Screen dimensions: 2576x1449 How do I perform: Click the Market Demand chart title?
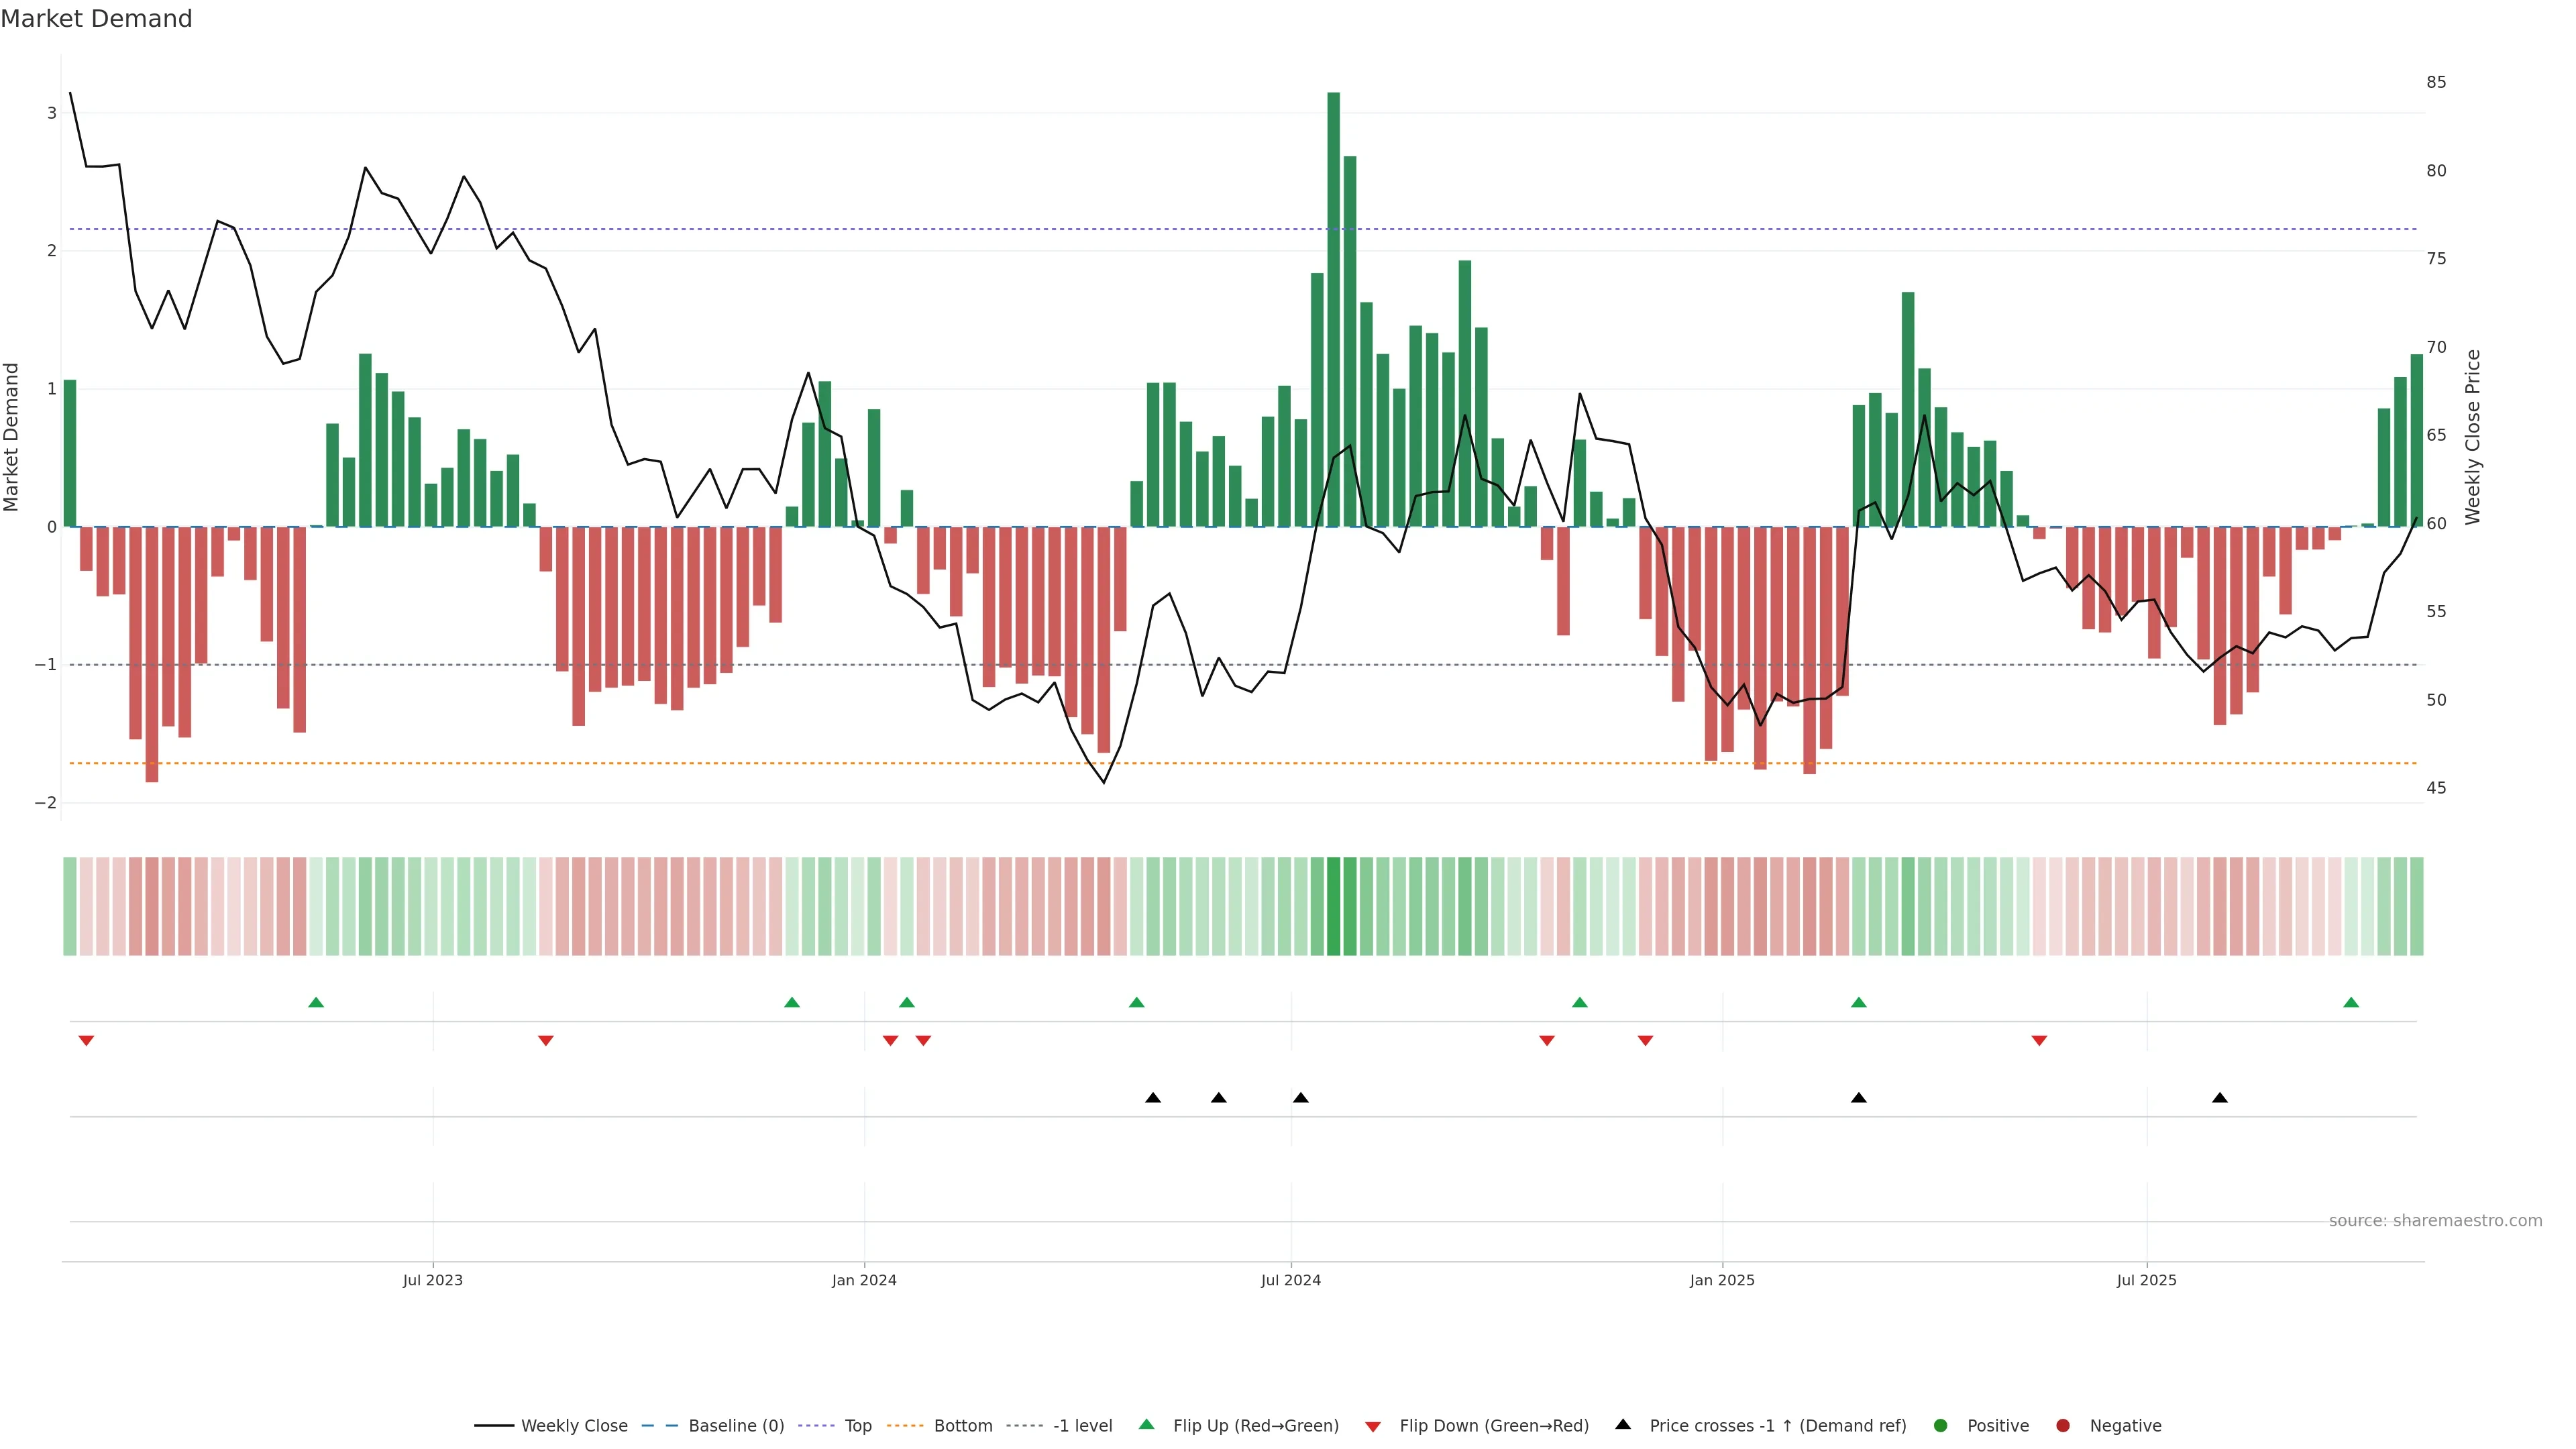point(97,19)
